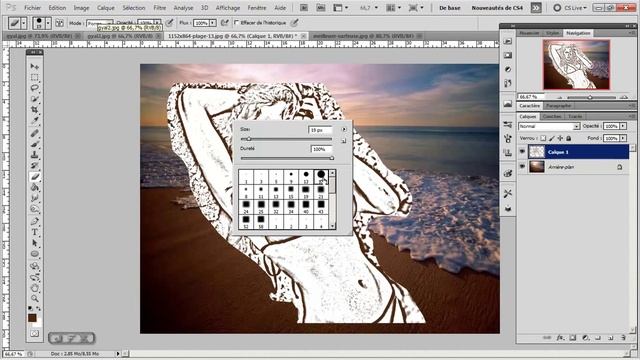This screenshot has height=360, width=640.
Task: Hide the Calque 1 layer
Action: pos(522,152)
